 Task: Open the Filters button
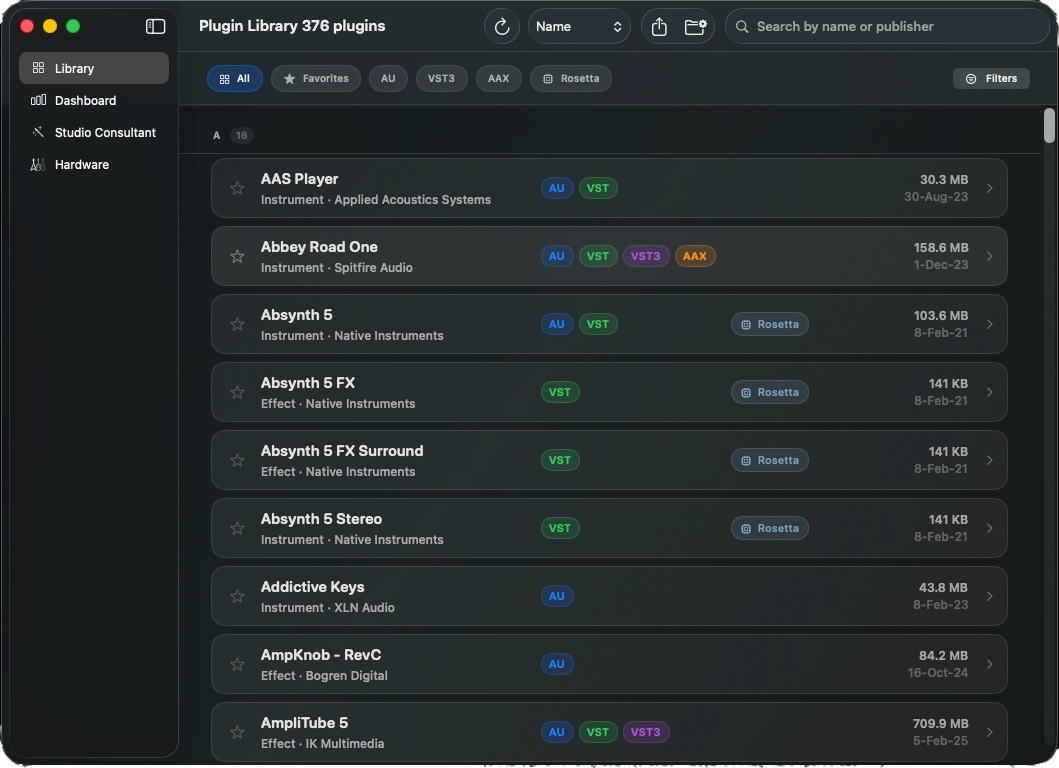(x=991, y=78)
